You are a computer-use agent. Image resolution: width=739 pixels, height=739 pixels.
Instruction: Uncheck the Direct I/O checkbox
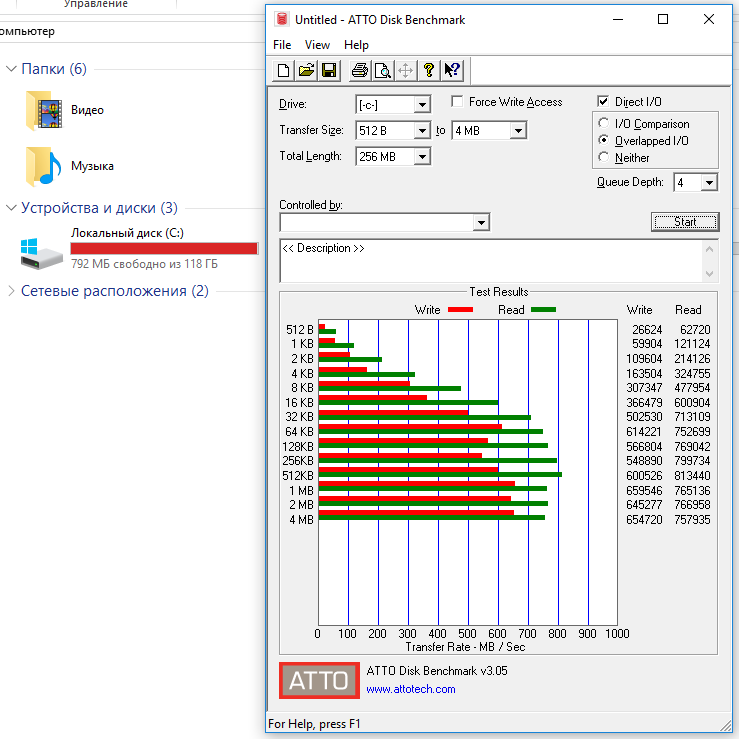[x=603, y=102]
